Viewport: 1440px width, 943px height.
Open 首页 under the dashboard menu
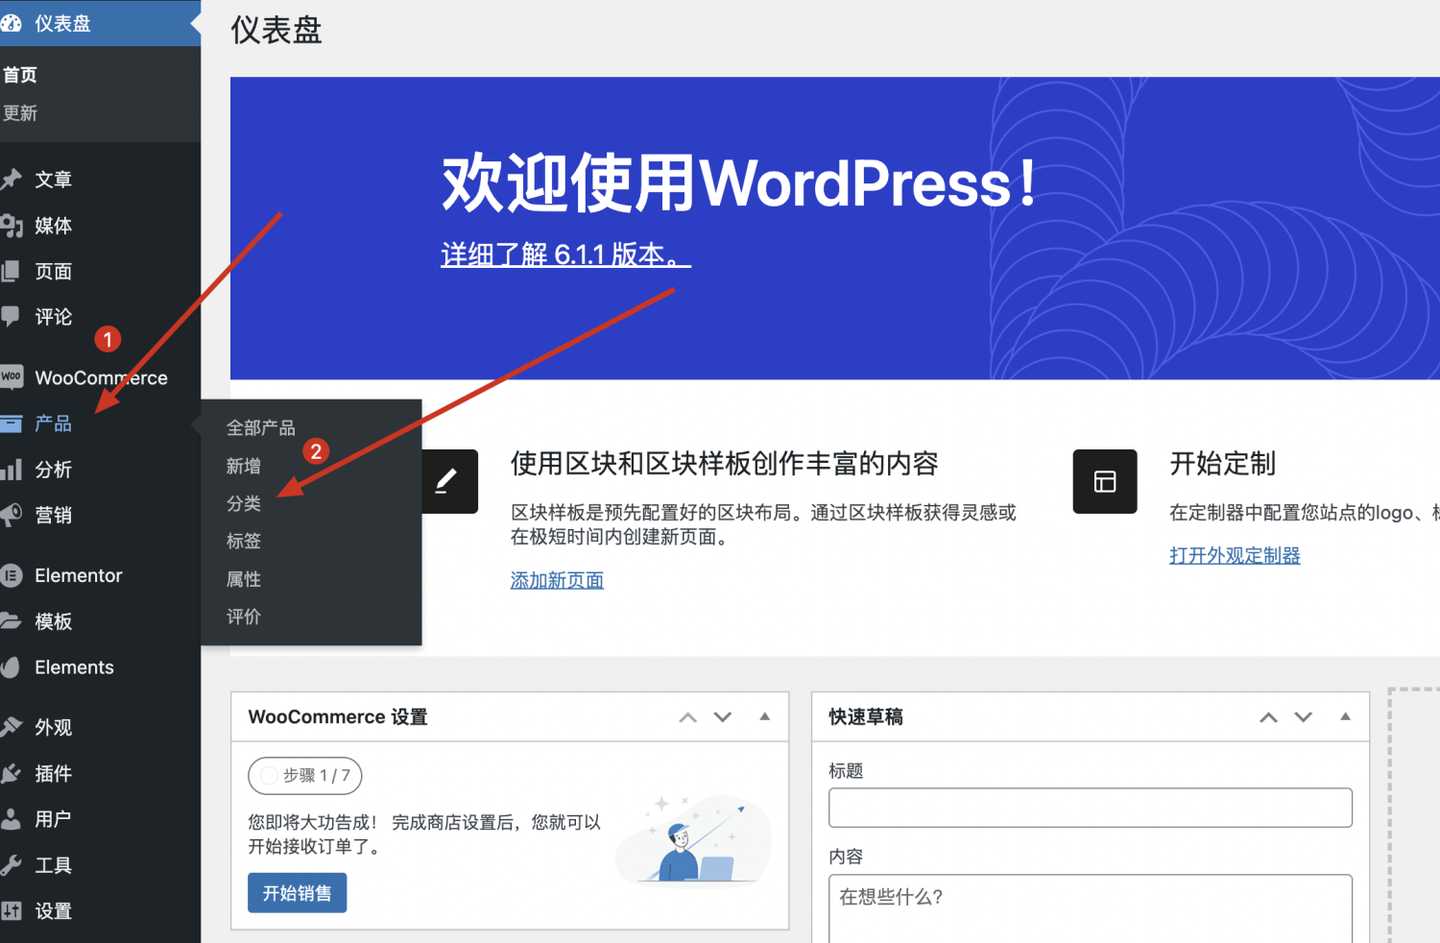pyautogui.click(x=20, y=75)
